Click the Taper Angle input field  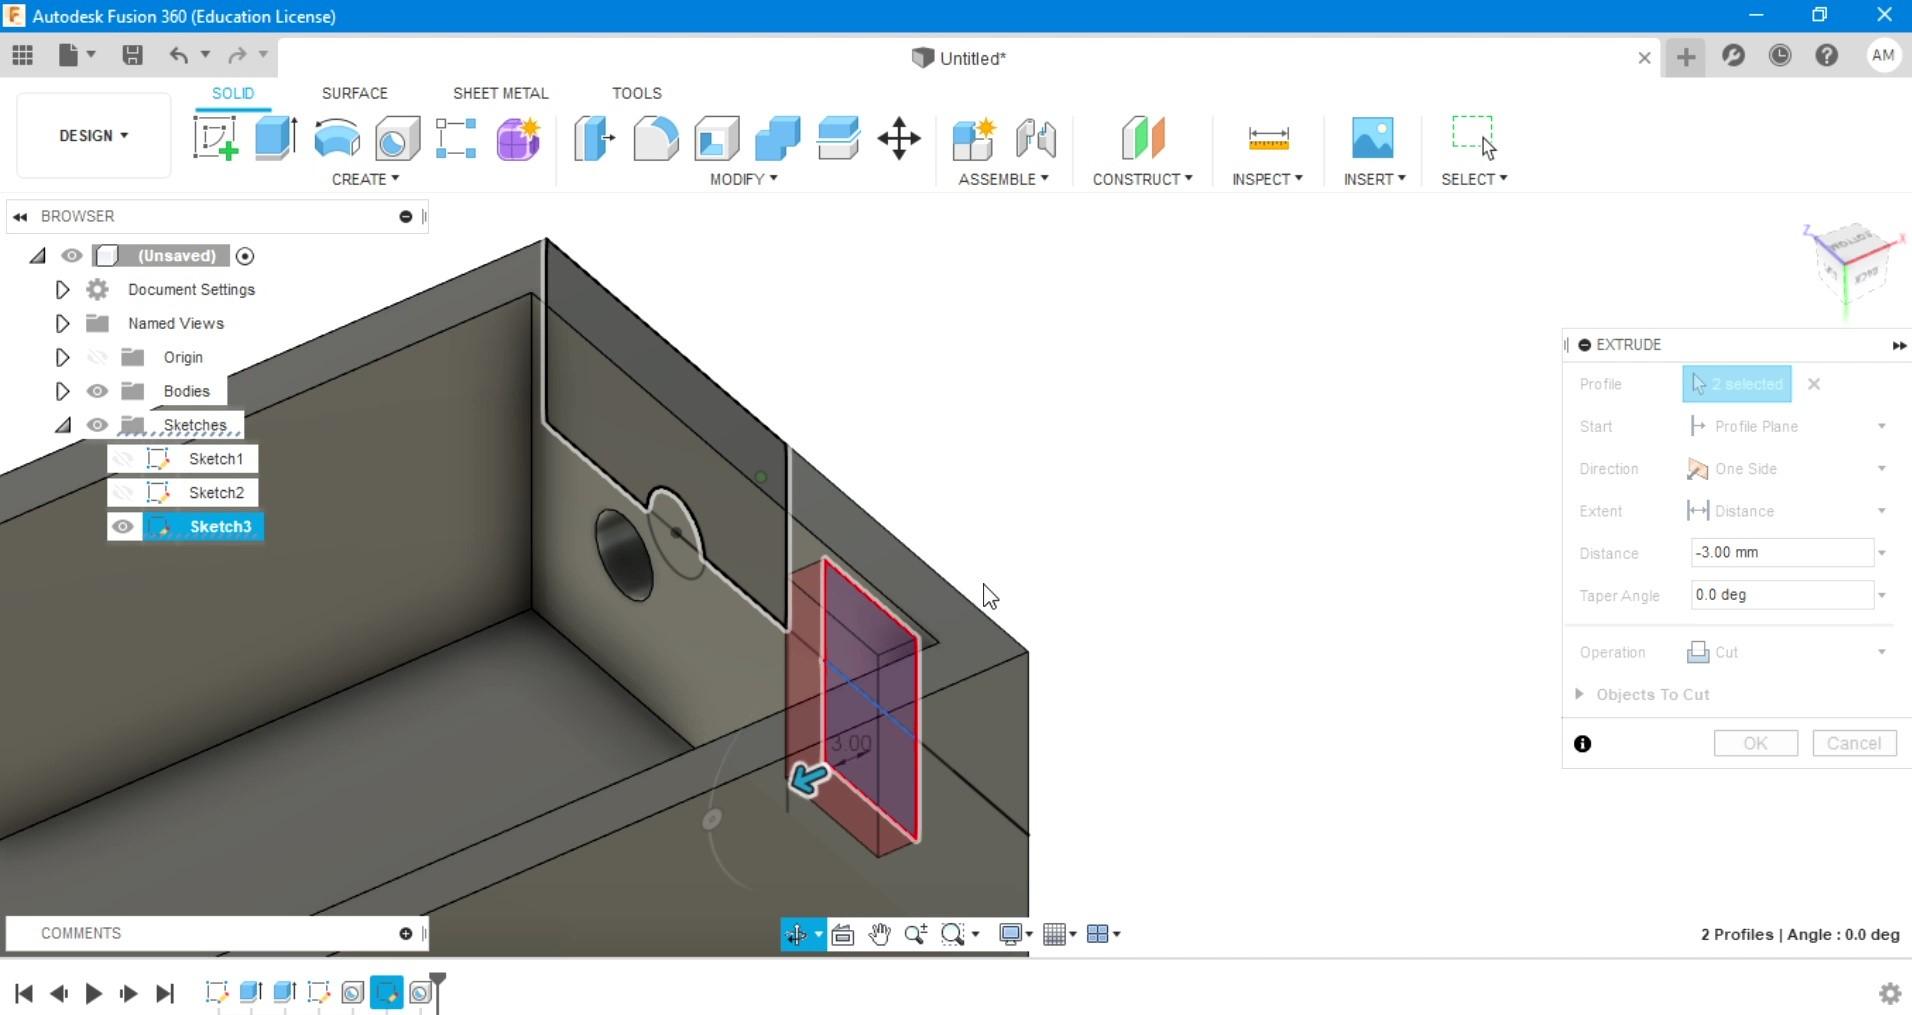[x=1782, y=595]
